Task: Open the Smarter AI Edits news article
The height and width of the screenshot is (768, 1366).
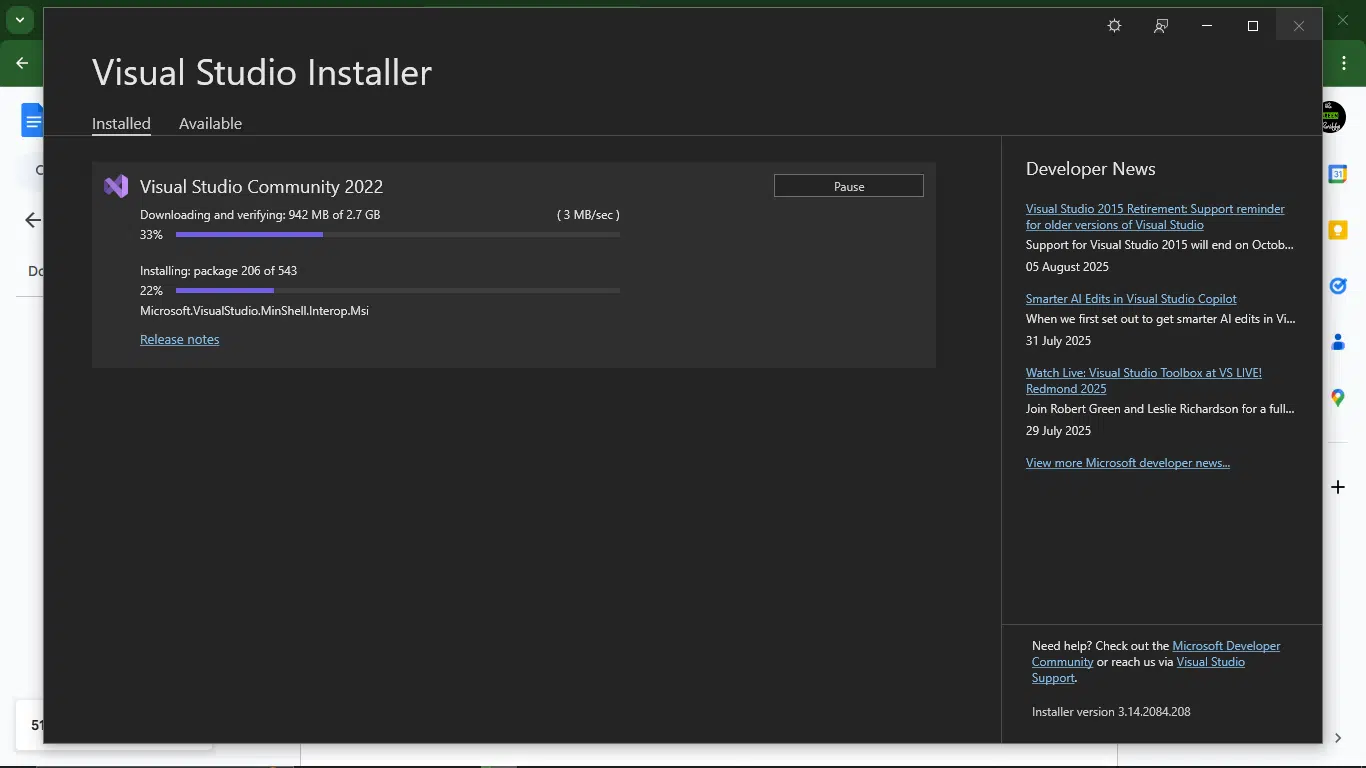Action: [x=1130, y=299]
